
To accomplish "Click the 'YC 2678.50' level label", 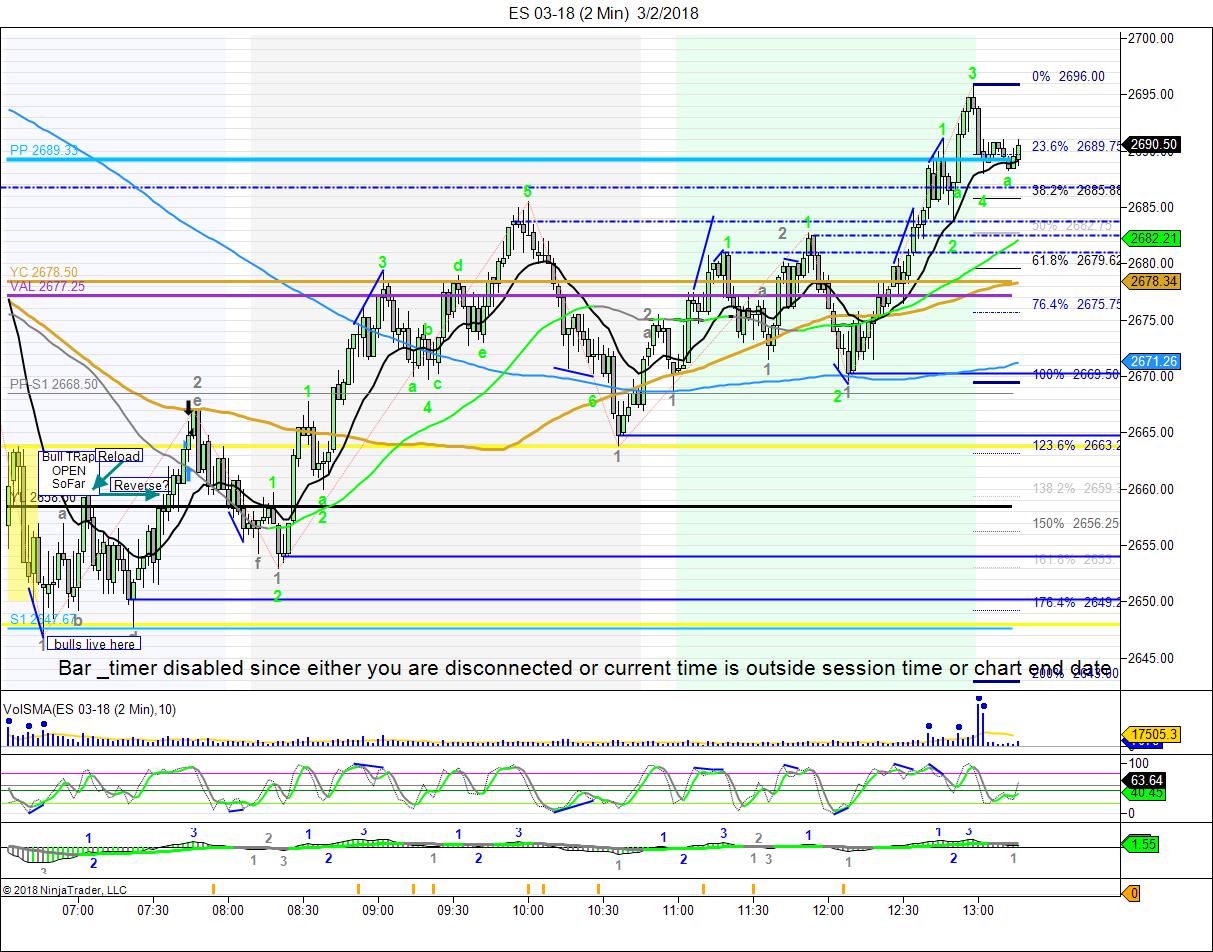I will pyautogui.click(x=44, y=272).
